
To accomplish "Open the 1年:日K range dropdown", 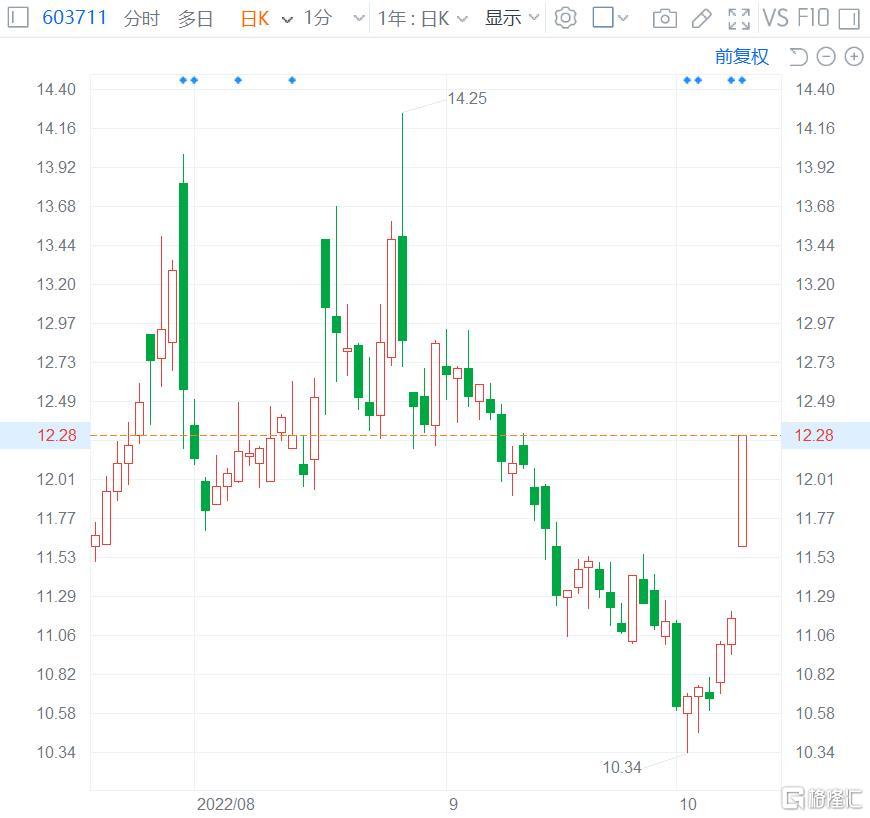I will click(x=423, y=18).
